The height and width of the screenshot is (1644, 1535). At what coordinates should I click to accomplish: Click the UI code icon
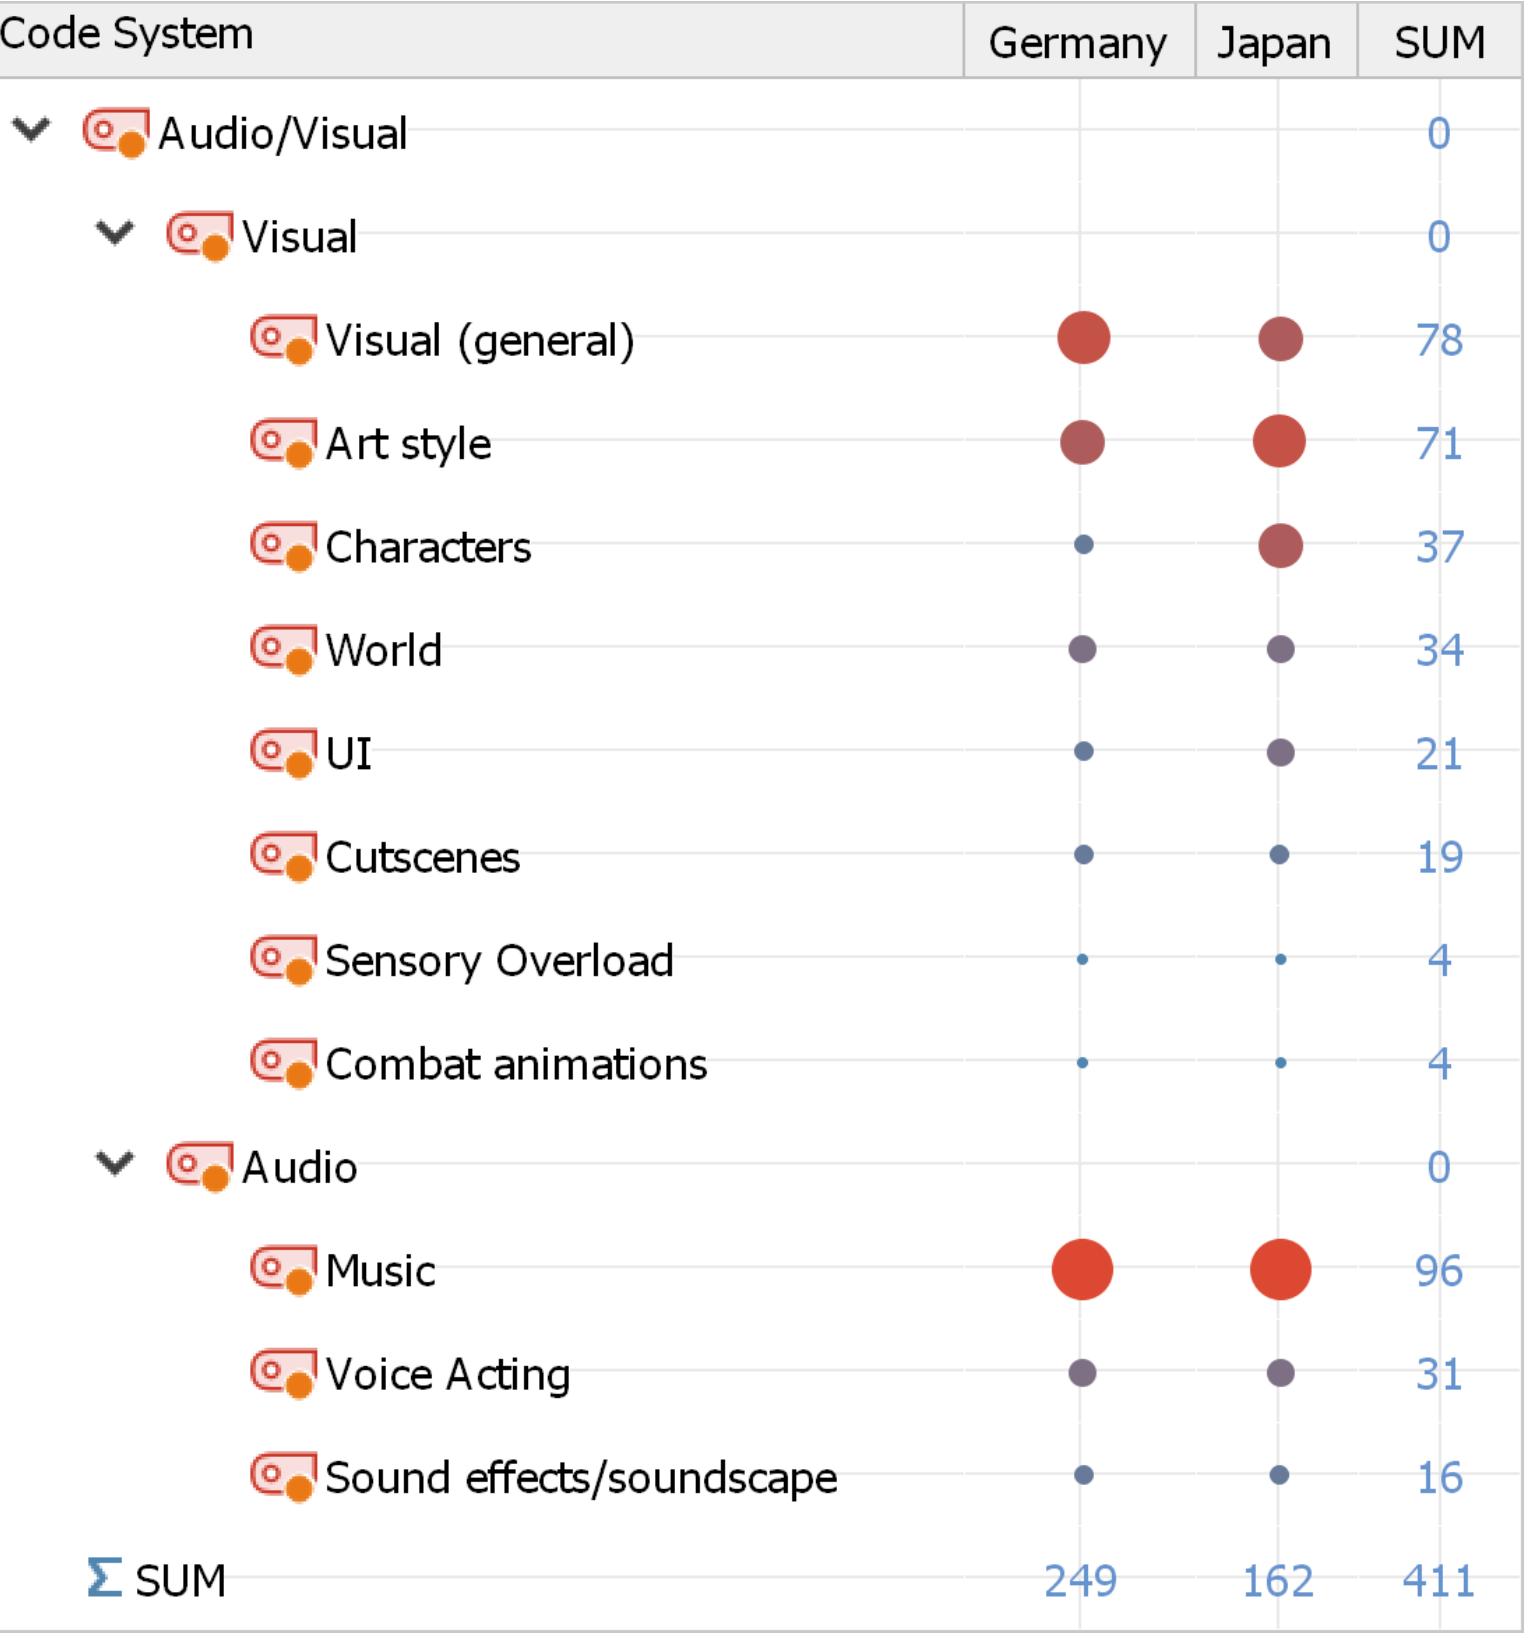(x=282, y=753)
